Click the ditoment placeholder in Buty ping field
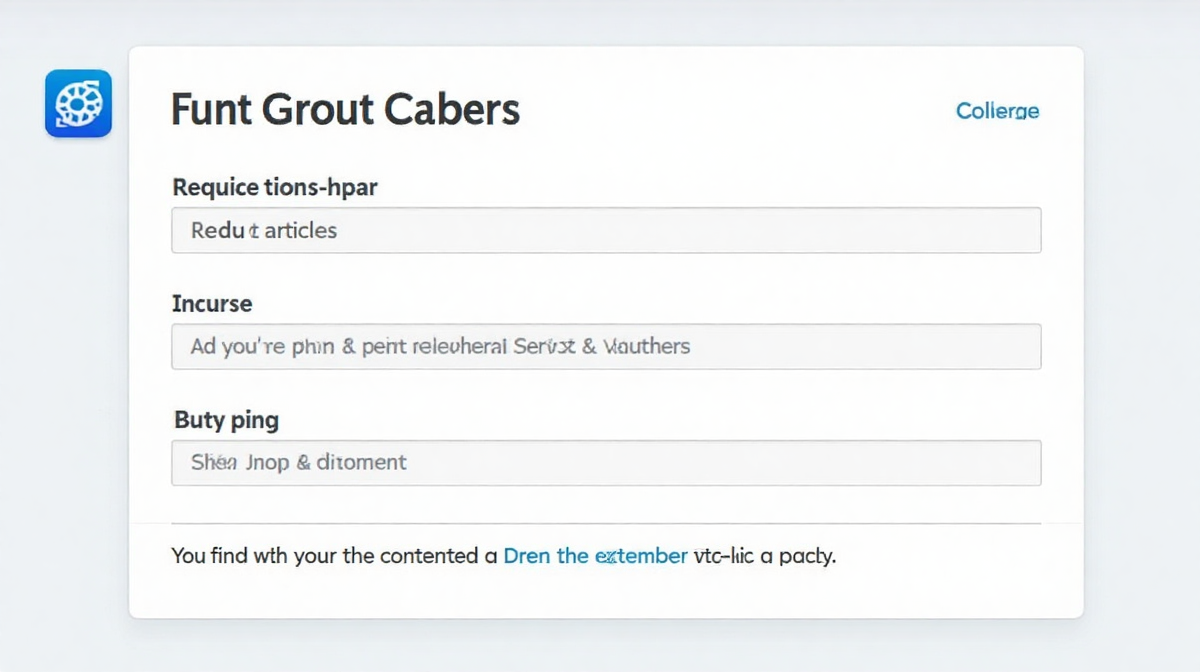This screenshot has height=672, width=1200. point(361,463)
